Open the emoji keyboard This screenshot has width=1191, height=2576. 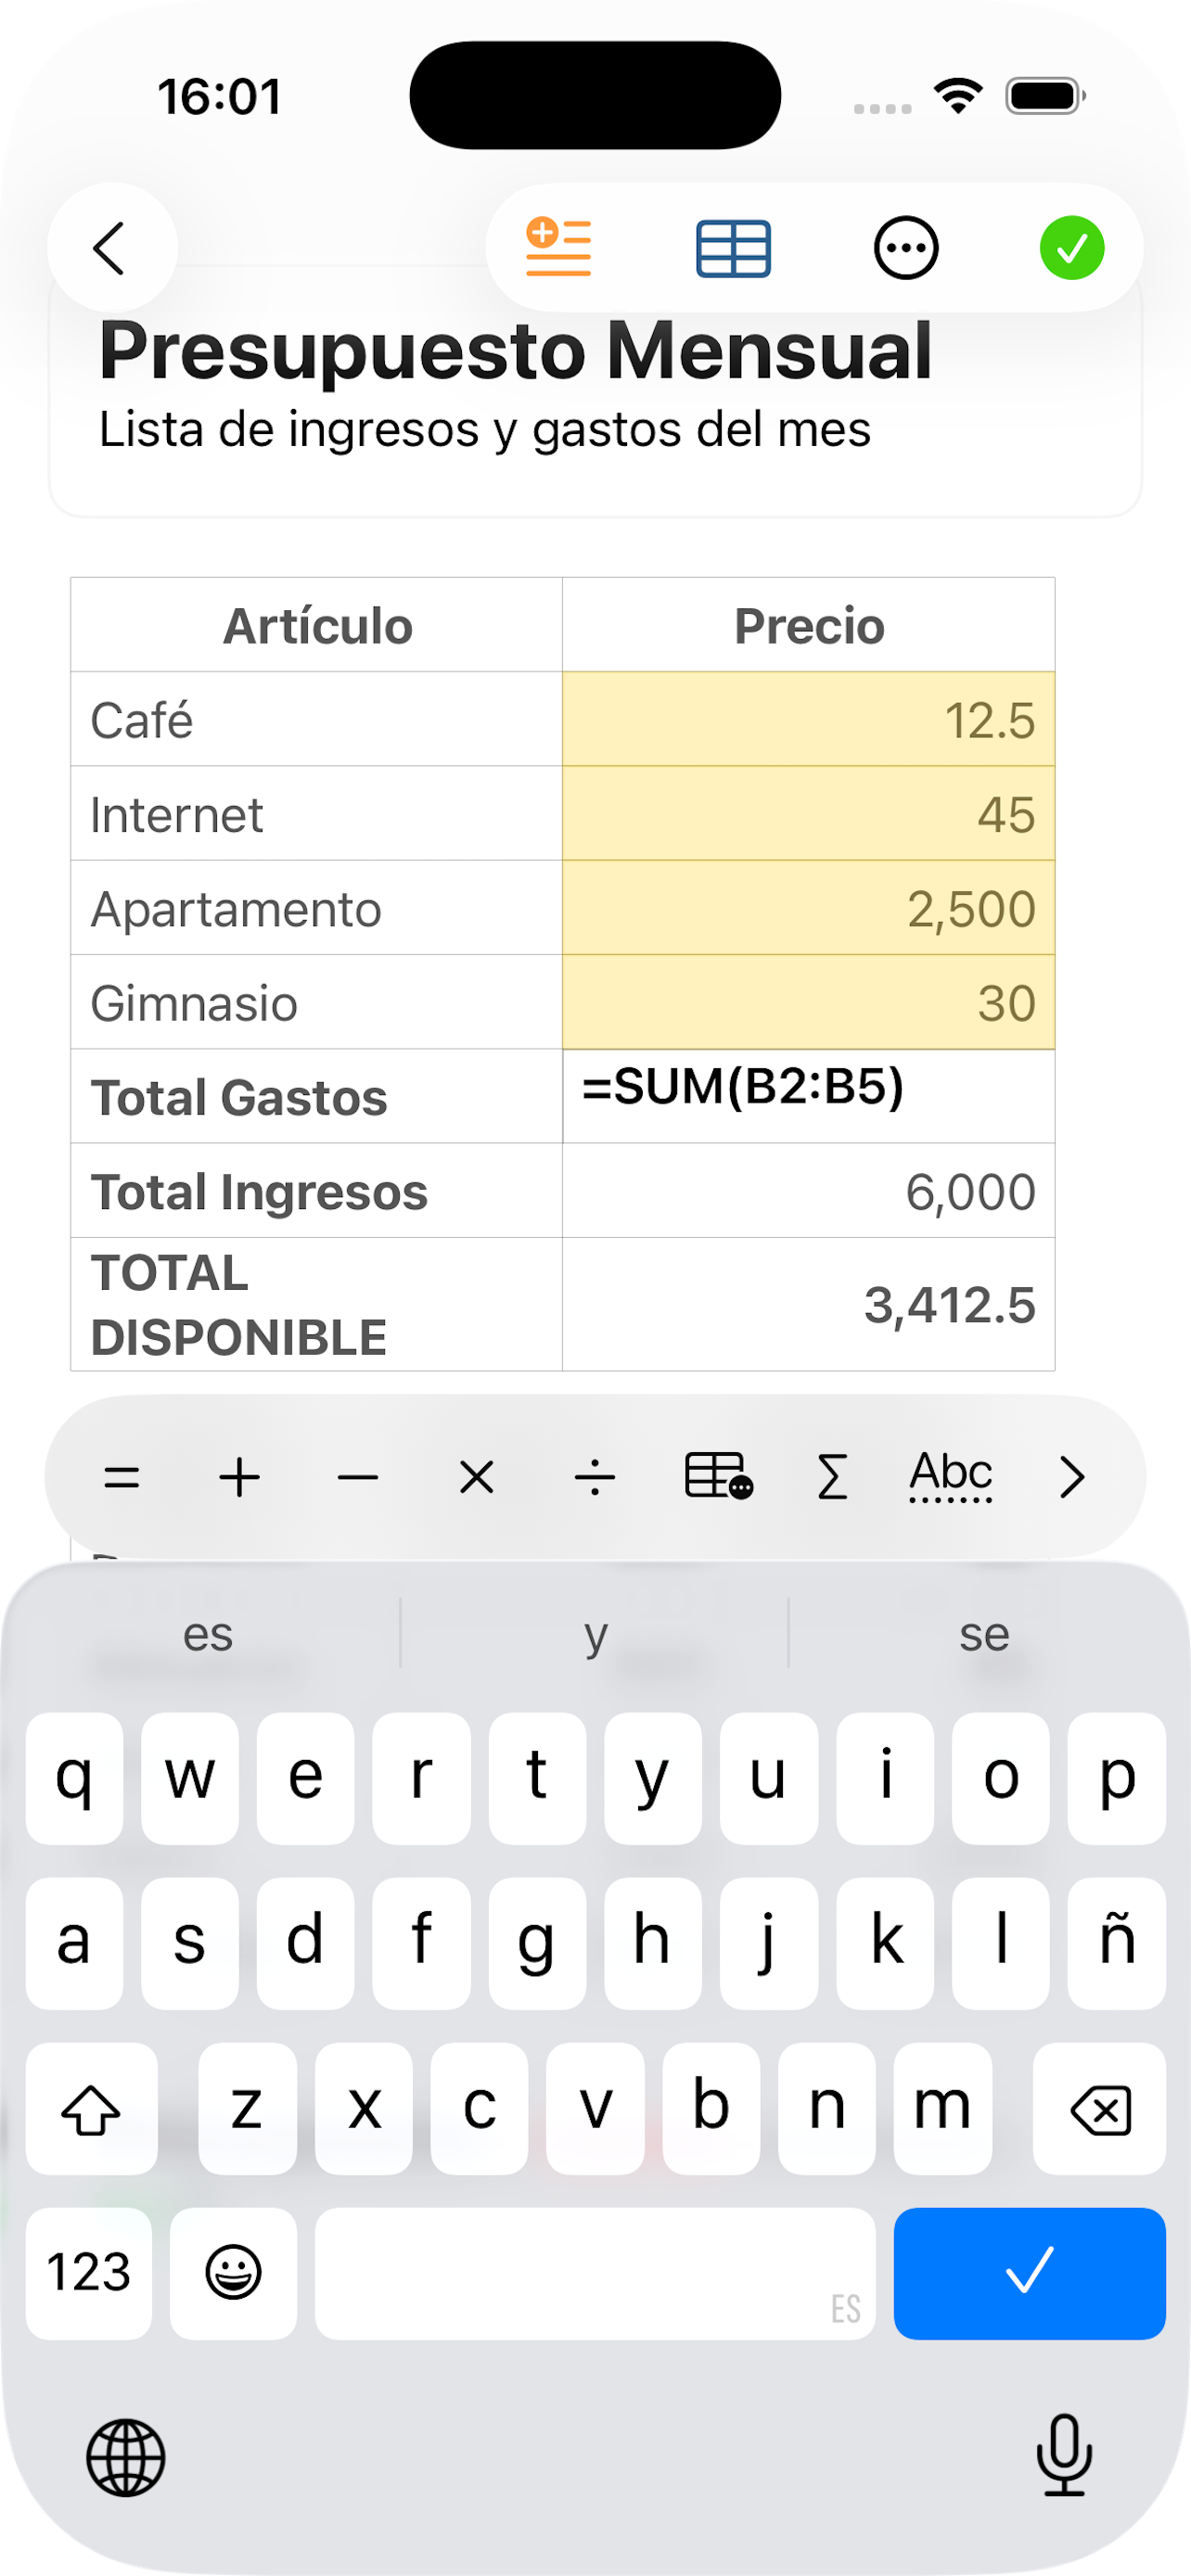point(233,2272)
